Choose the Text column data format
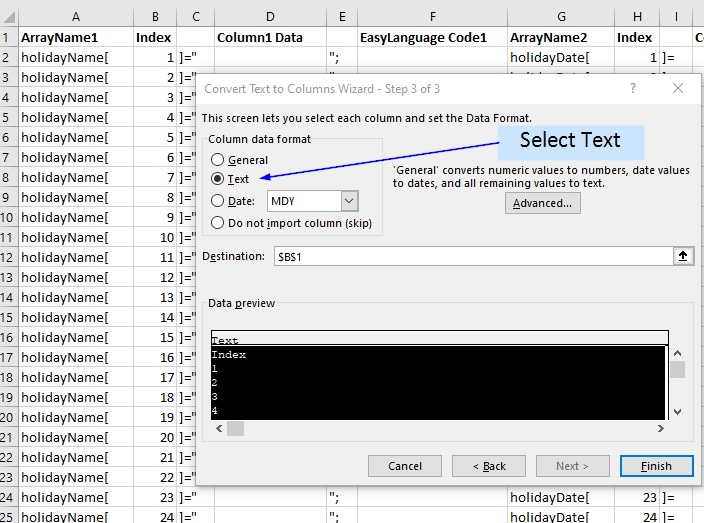This screenshot has width=704, height=523. [x=218, y=179]
